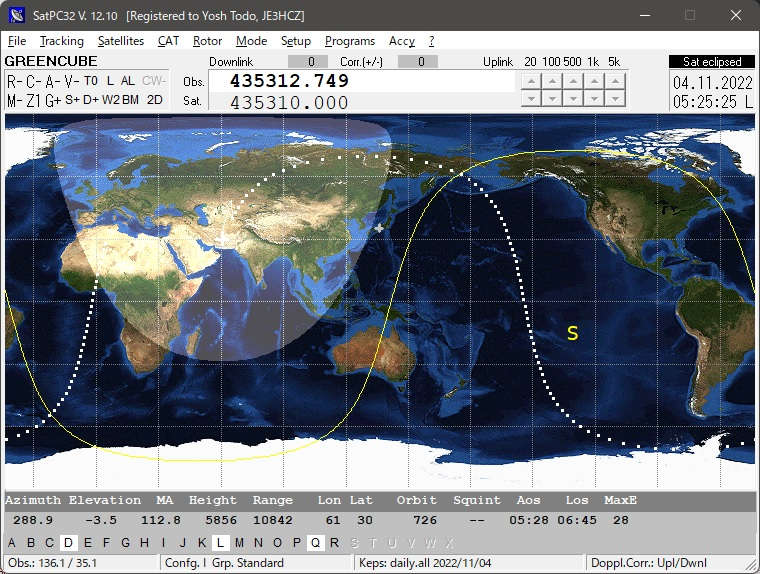Select satellite letter Q
This screenshot has height=574, width=760.
point(315,543)
